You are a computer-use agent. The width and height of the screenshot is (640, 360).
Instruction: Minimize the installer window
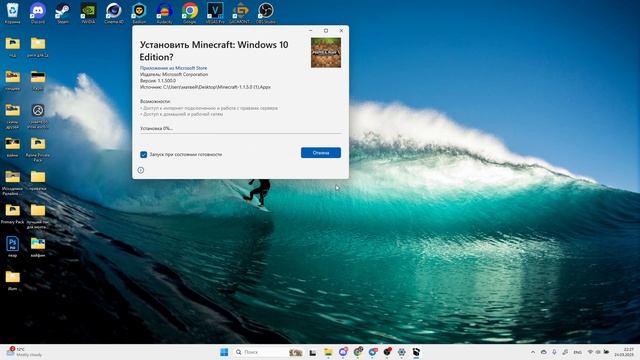[311, 31]
